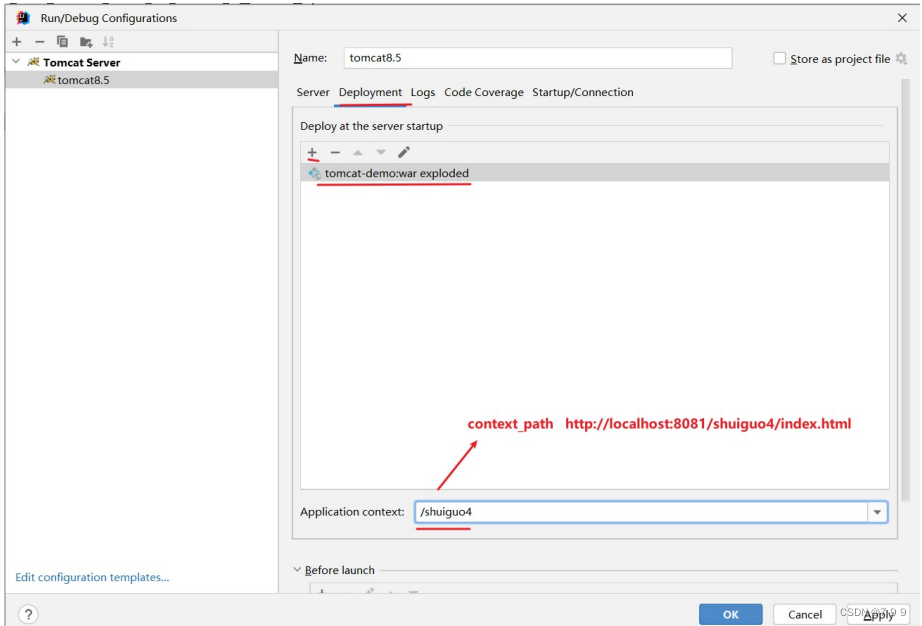Viewport: 922px width, 626px height.
Task: Click the 'Application context:' label
Action: [352, 512]
